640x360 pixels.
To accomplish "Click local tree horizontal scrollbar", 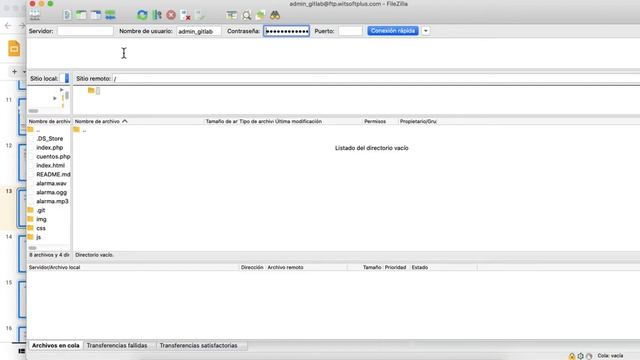I will click(x=33, y=111).
